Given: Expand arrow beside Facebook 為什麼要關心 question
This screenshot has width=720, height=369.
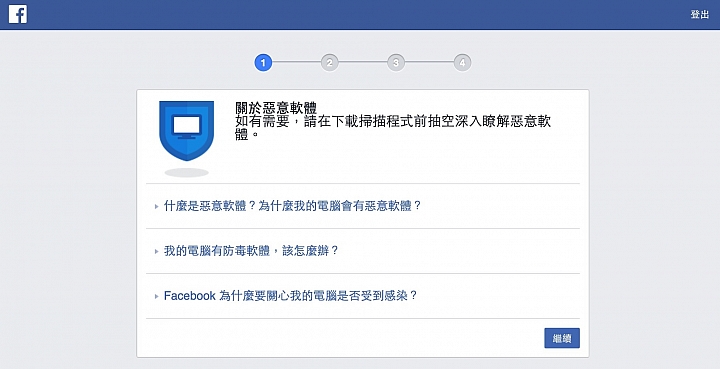Looking at the screenshot, I should [x=157, y=296].
